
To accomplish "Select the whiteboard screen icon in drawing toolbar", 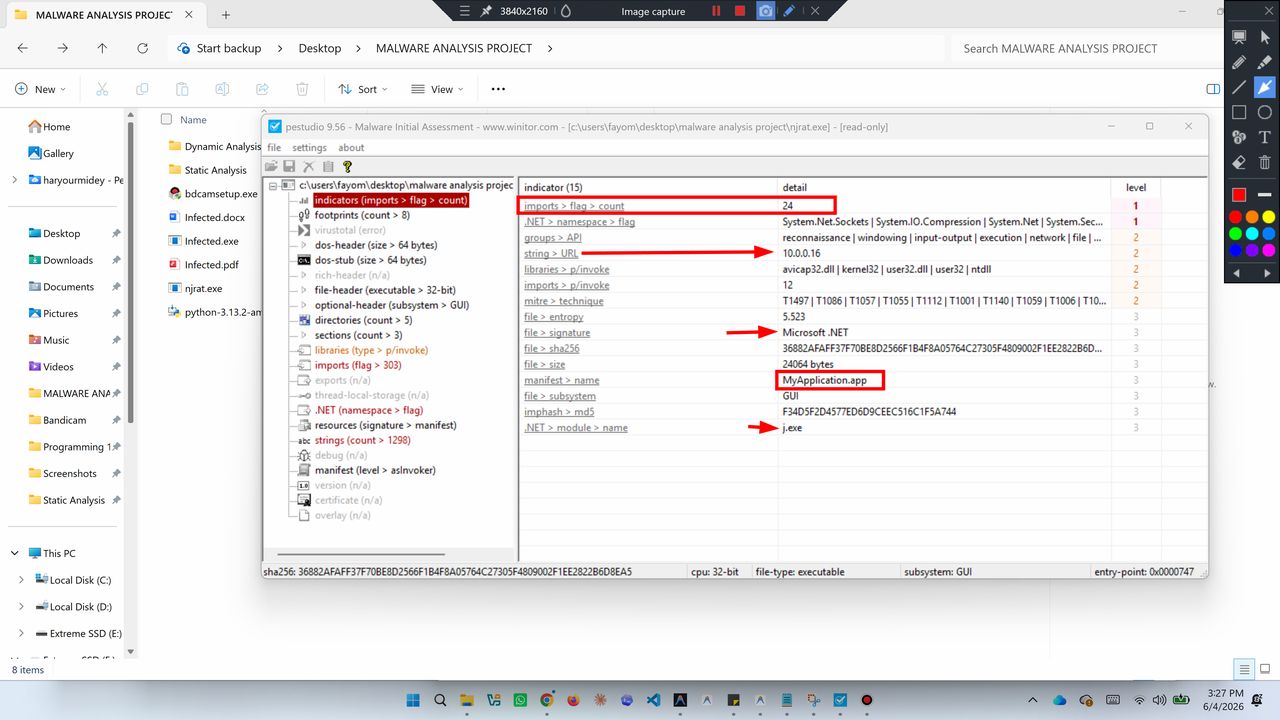I will coord(1239,37).
